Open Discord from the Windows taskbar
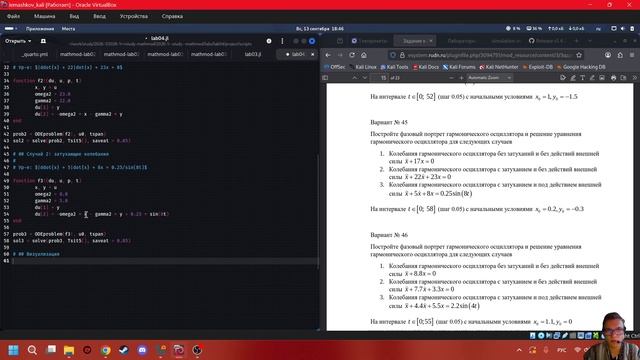Image resolution: width=640 pixels, height=360 pixels. pyautogui.click(x=142, y=350)
